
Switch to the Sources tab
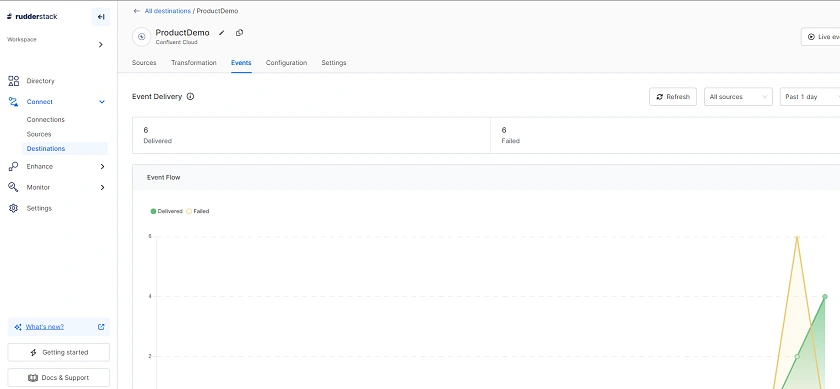pyautogui.click(x=144, y=63)
